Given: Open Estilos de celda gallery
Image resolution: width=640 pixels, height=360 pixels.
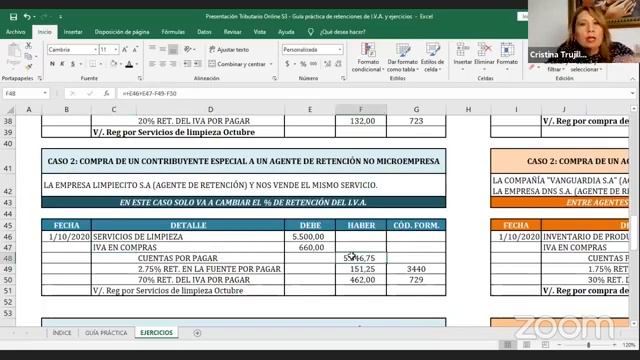Looking at the screenshot, I should 432,57.
